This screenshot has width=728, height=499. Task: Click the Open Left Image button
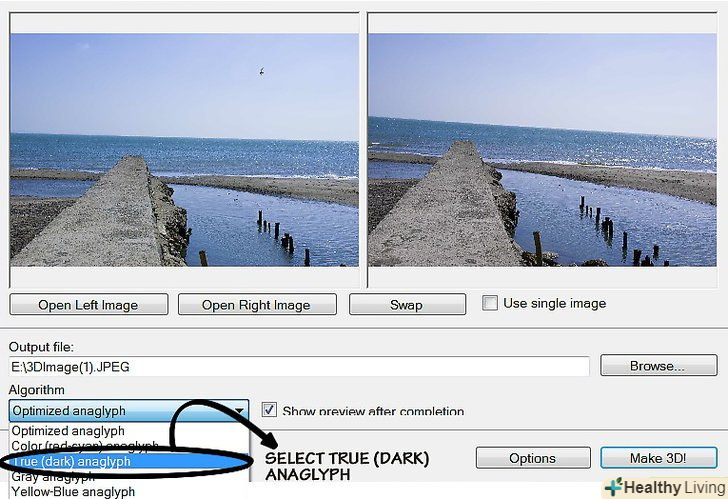pos(89,305)
